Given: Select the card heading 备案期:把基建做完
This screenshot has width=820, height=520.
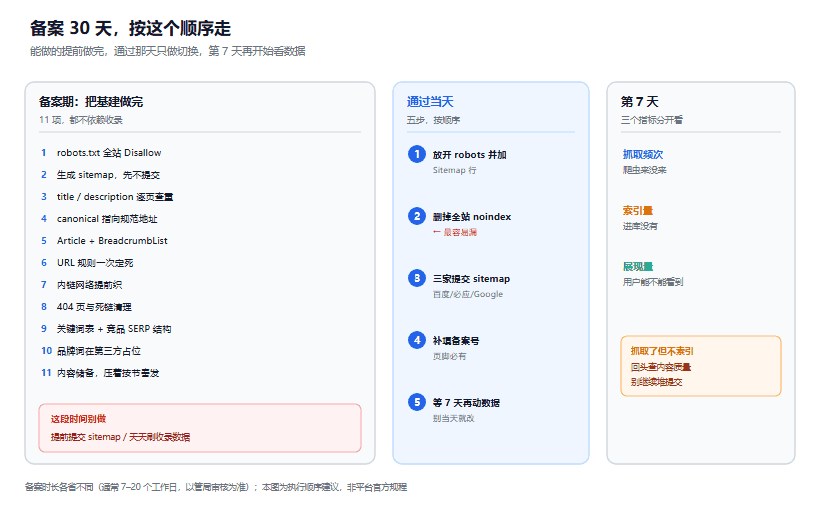Looking at the screenshot, I should tap(91, 101).
